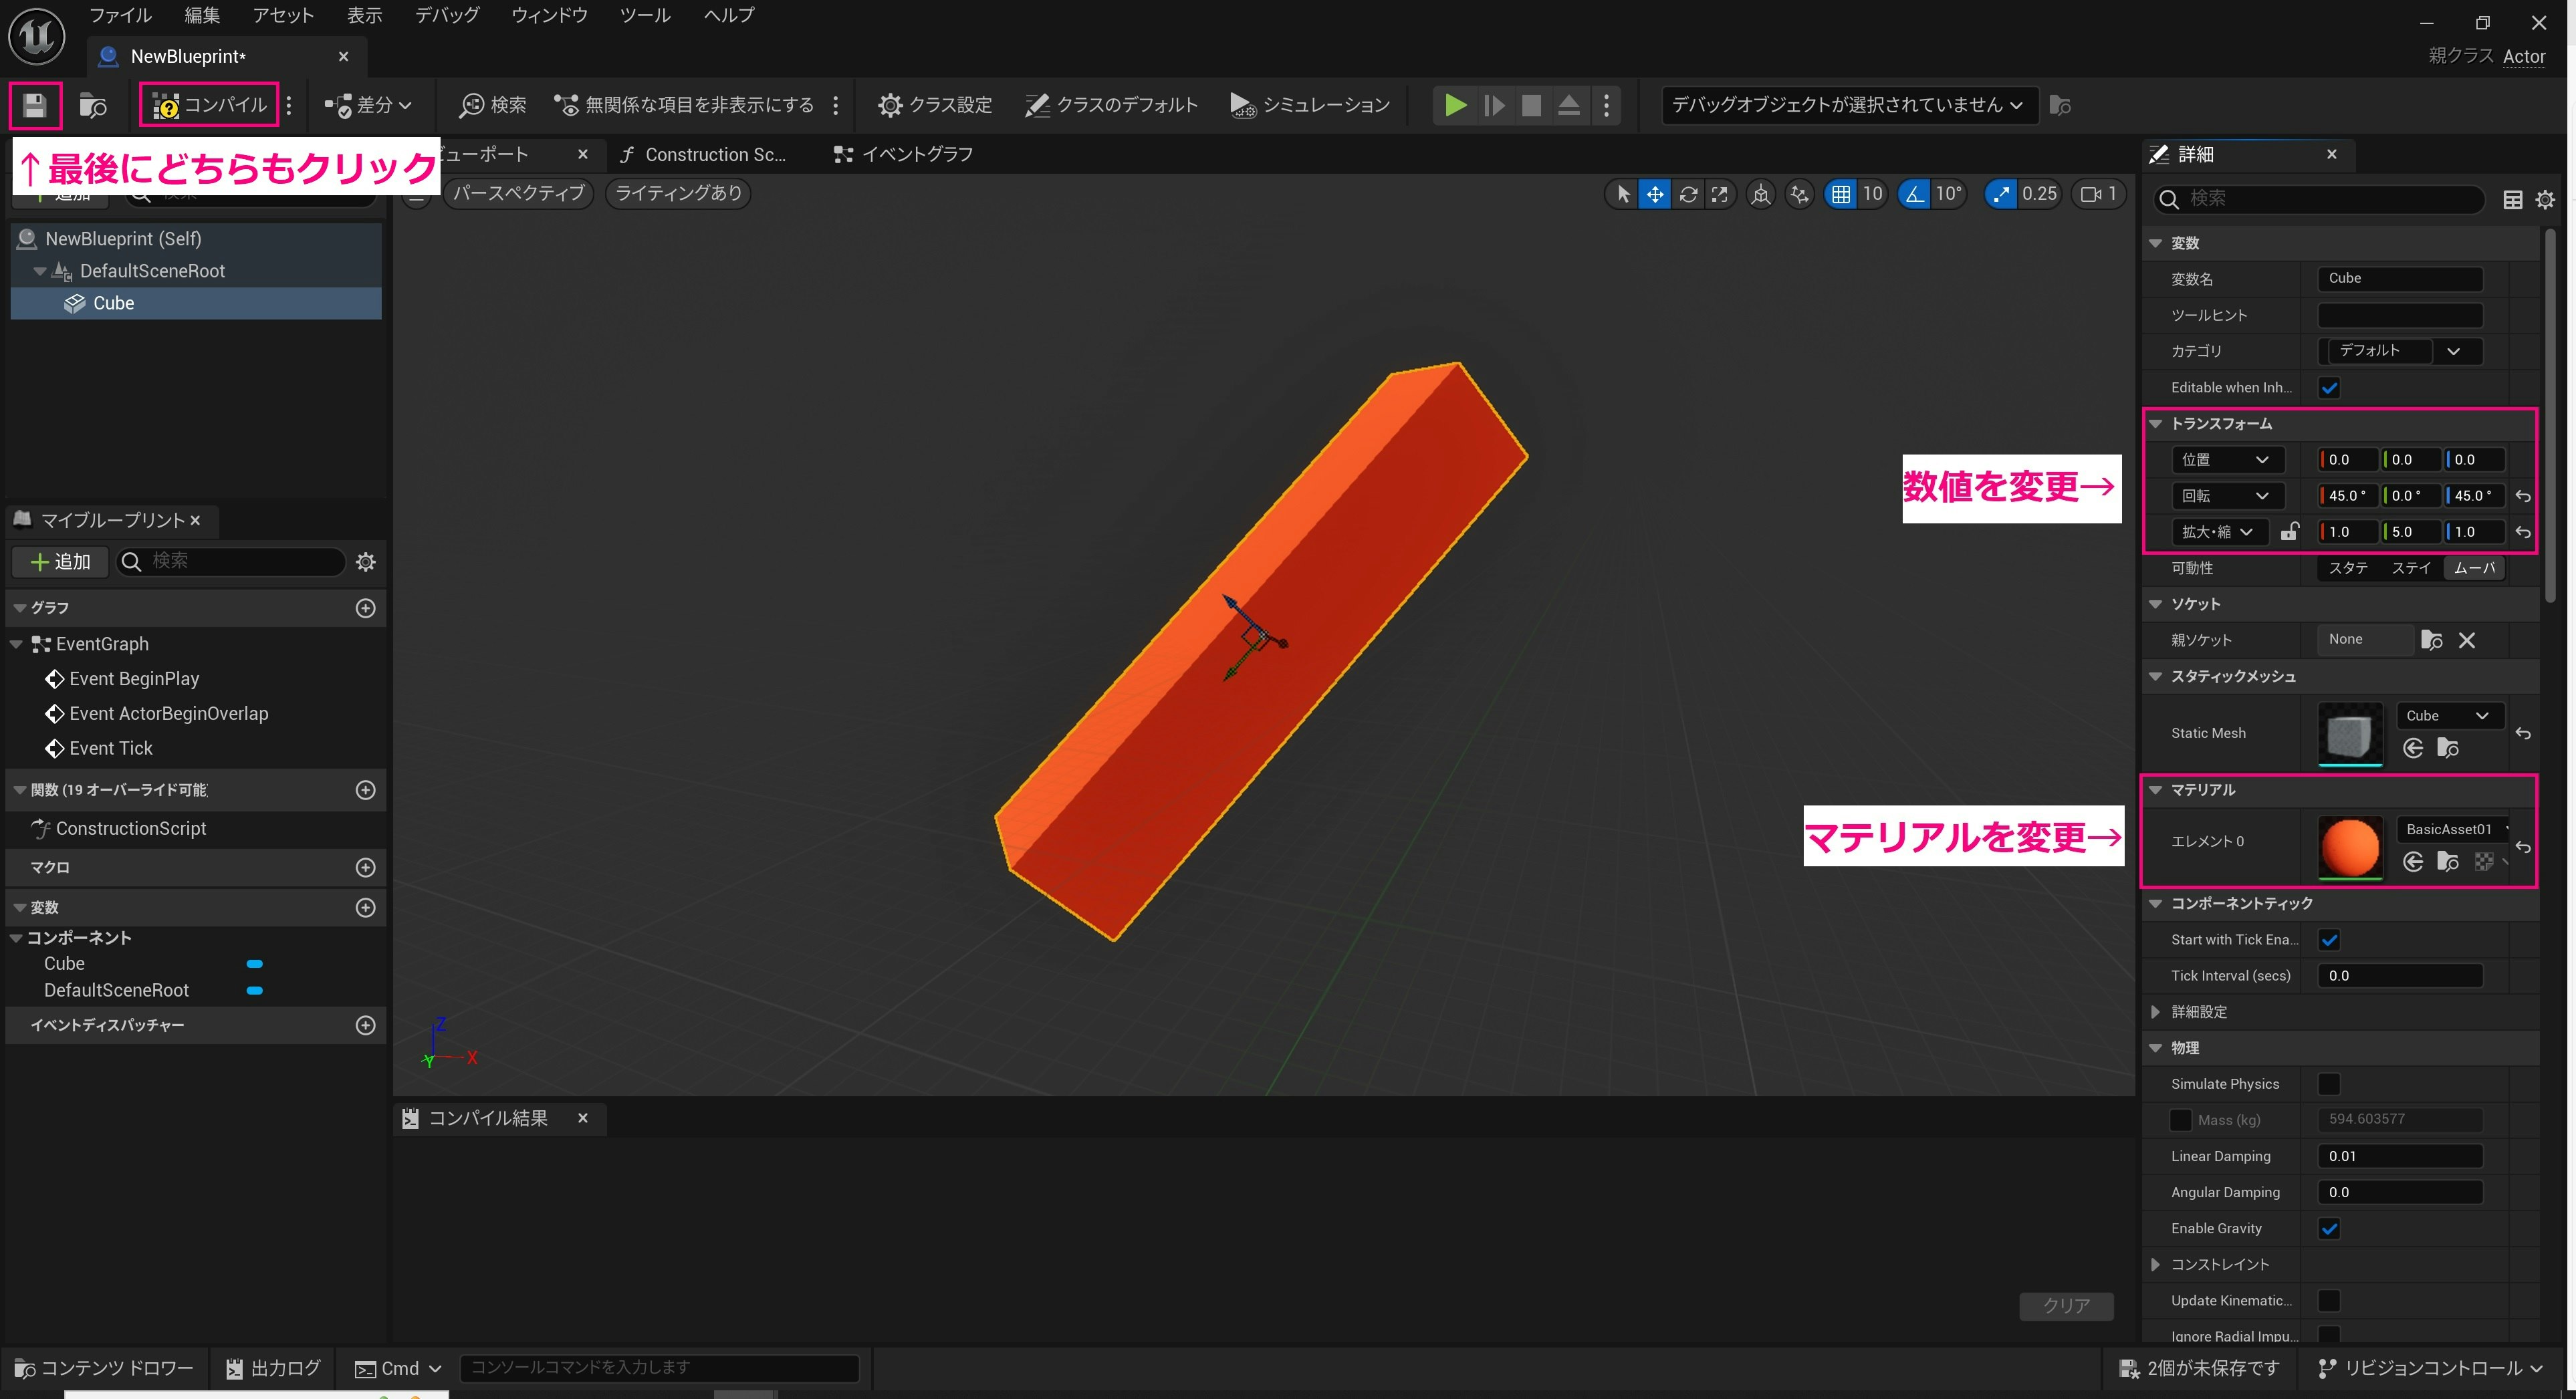Screen dimensions: 2576x1399
Task: Toggle grid snapping in the viewport toolbar
Action: pyautogui.click(x=1840, y=193)
